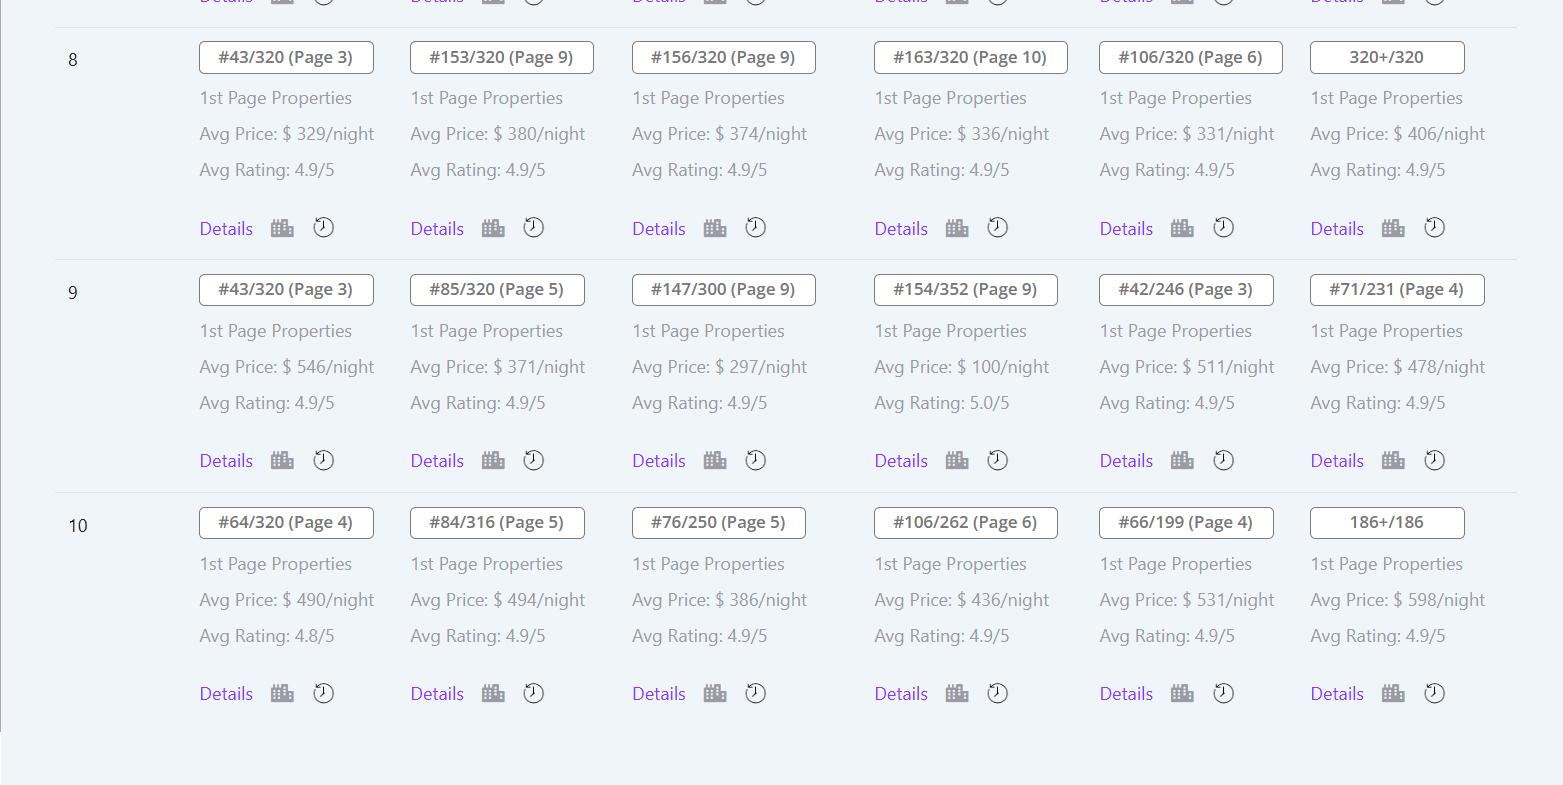Open building icon in $490/night card

click(x=282, y=693)
